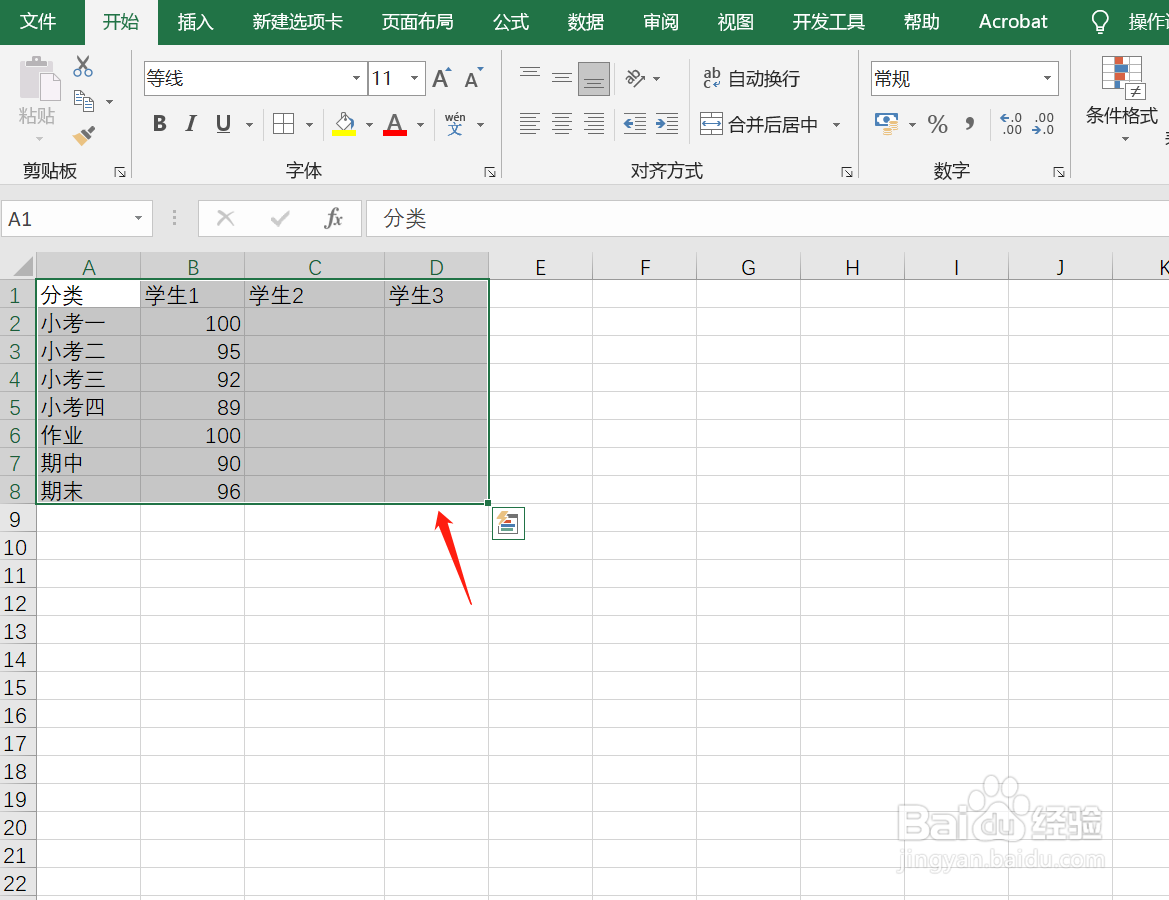Screen dimensions: 1169x900
Task: Apply borders with the border icon
Action: (x=283, y=124)
